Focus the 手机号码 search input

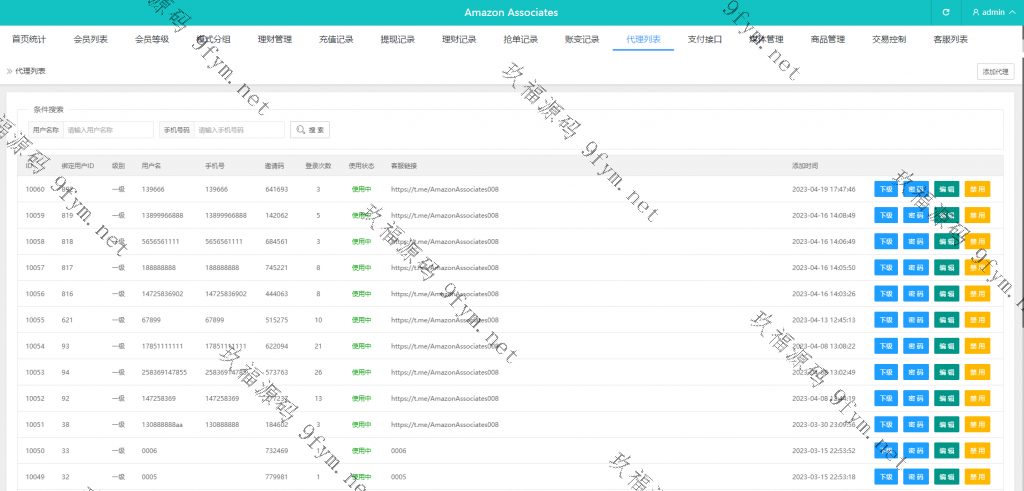click(x=239, y=130)
